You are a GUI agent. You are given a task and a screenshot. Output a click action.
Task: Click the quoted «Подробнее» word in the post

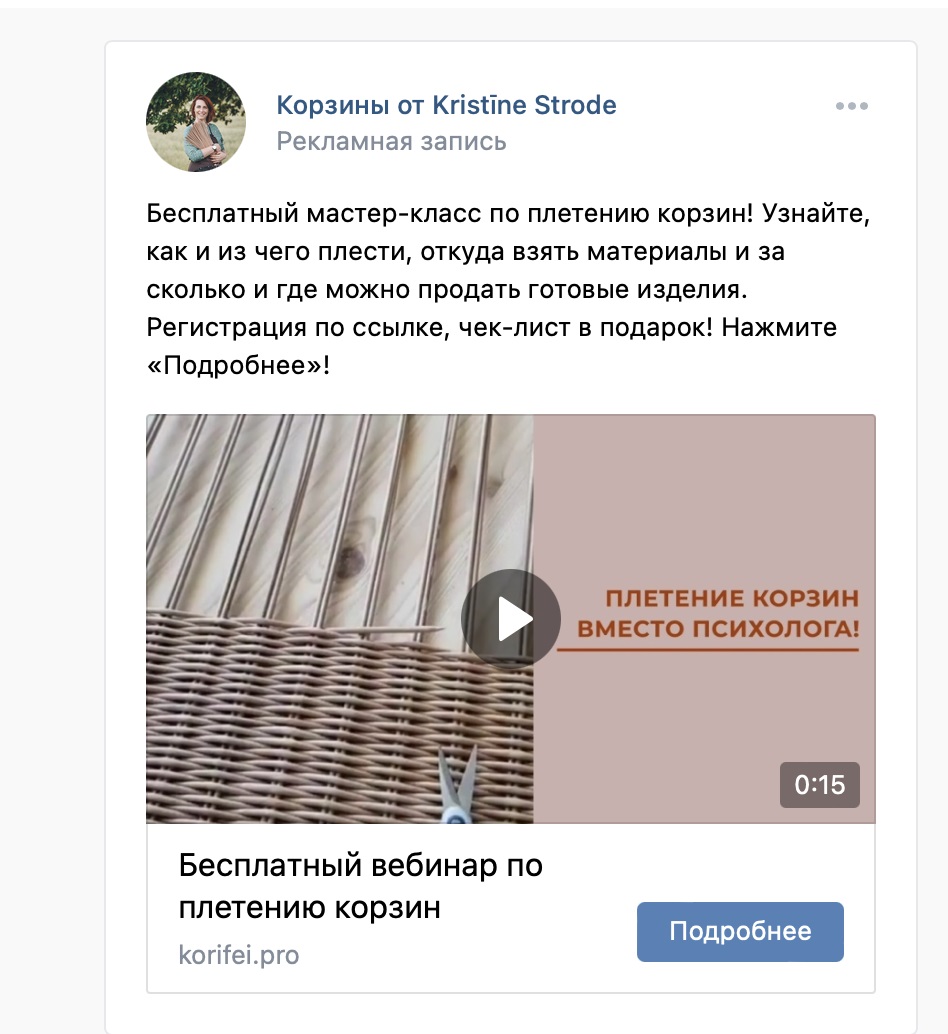point(234,365)
